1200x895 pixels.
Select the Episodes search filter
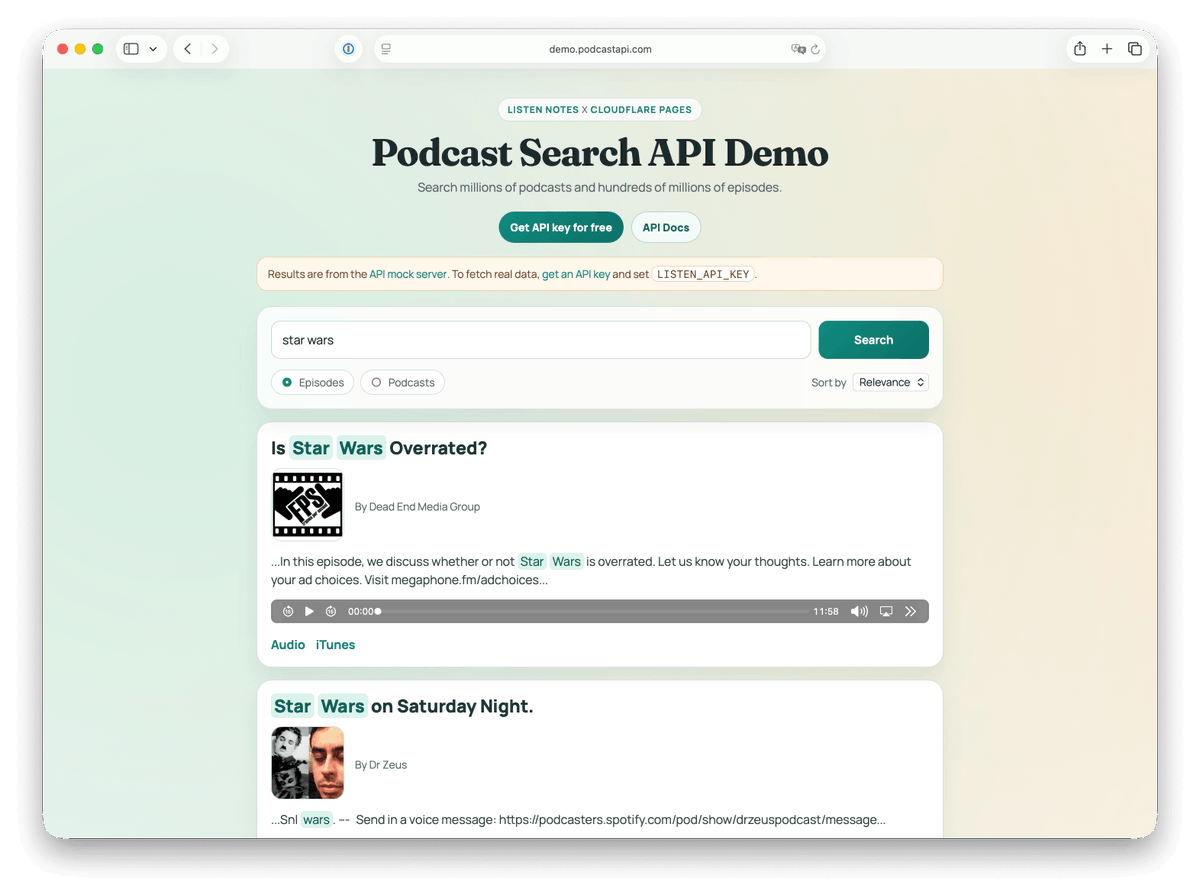coord(312,382)
